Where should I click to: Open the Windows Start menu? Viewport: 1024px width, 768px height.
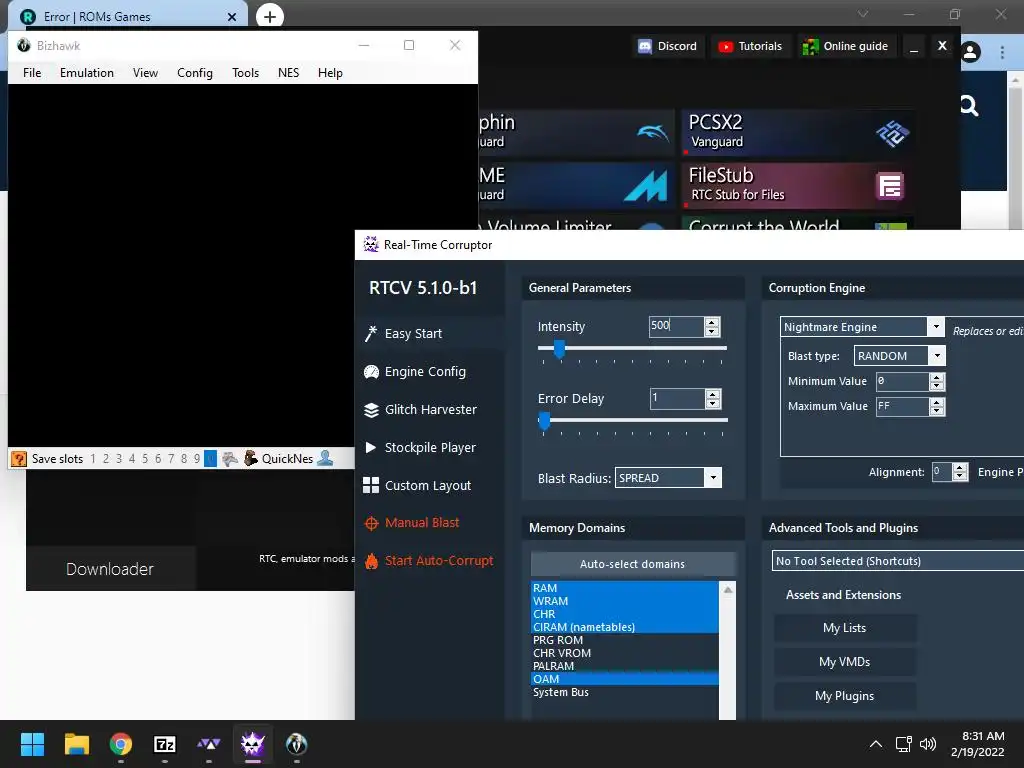tap(32, 744)
